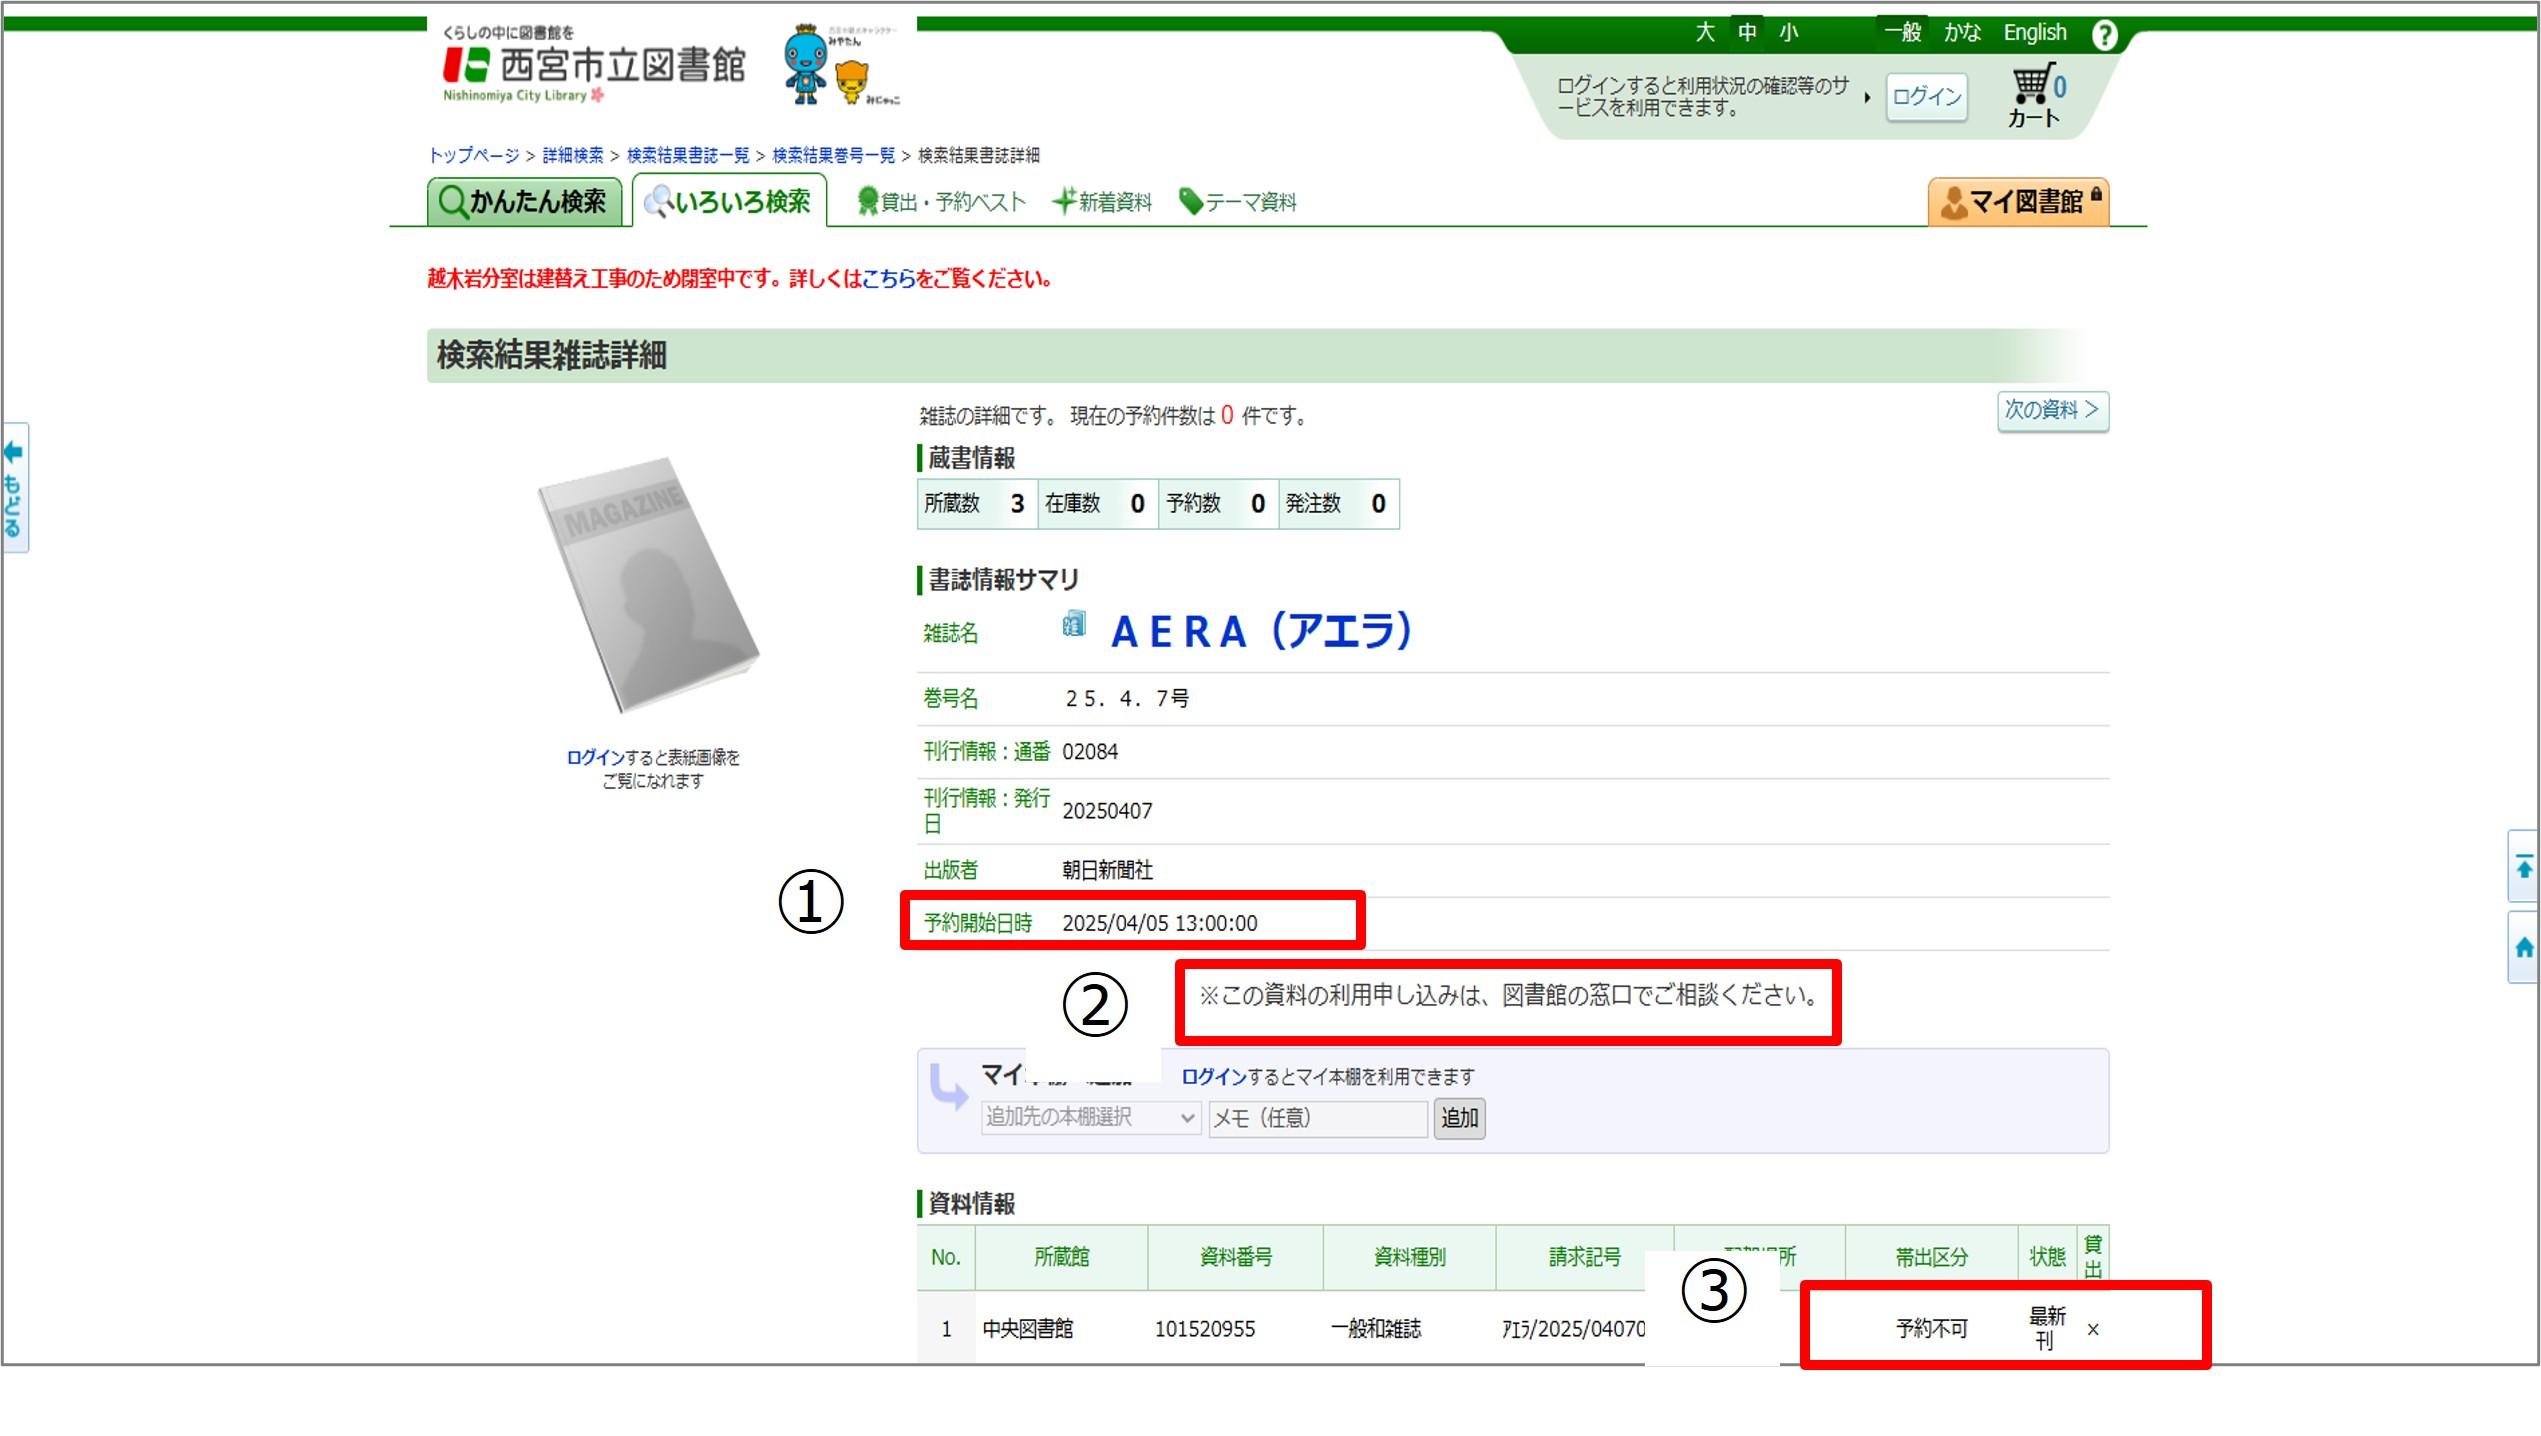Open 貸出・予約ベスト menu item

pyautogui.click(x=941, y=202)
